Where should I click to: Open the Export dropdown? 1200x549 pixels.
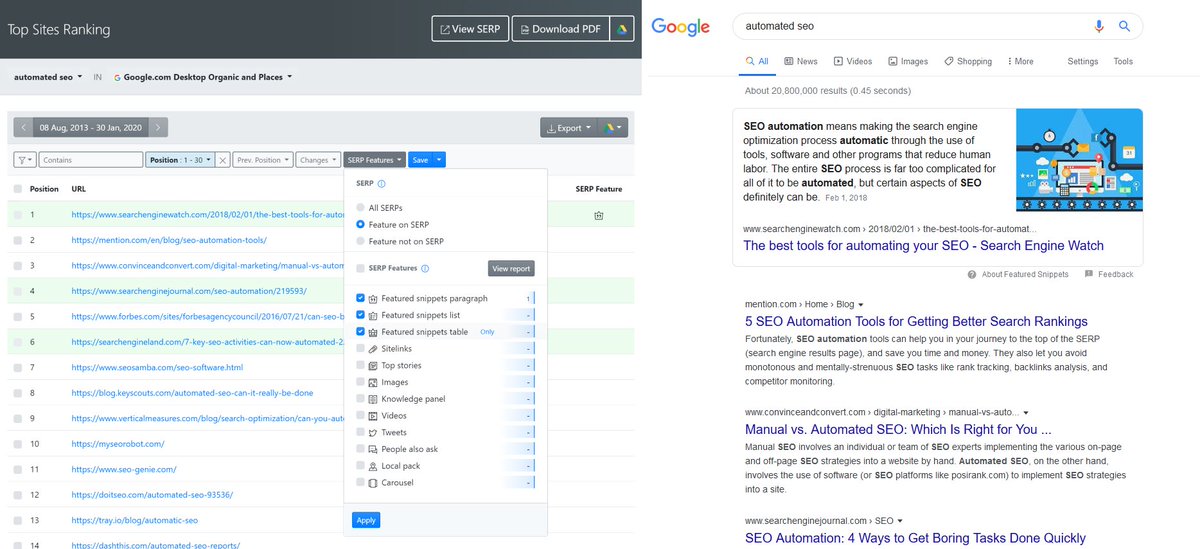tap(570, 128)
